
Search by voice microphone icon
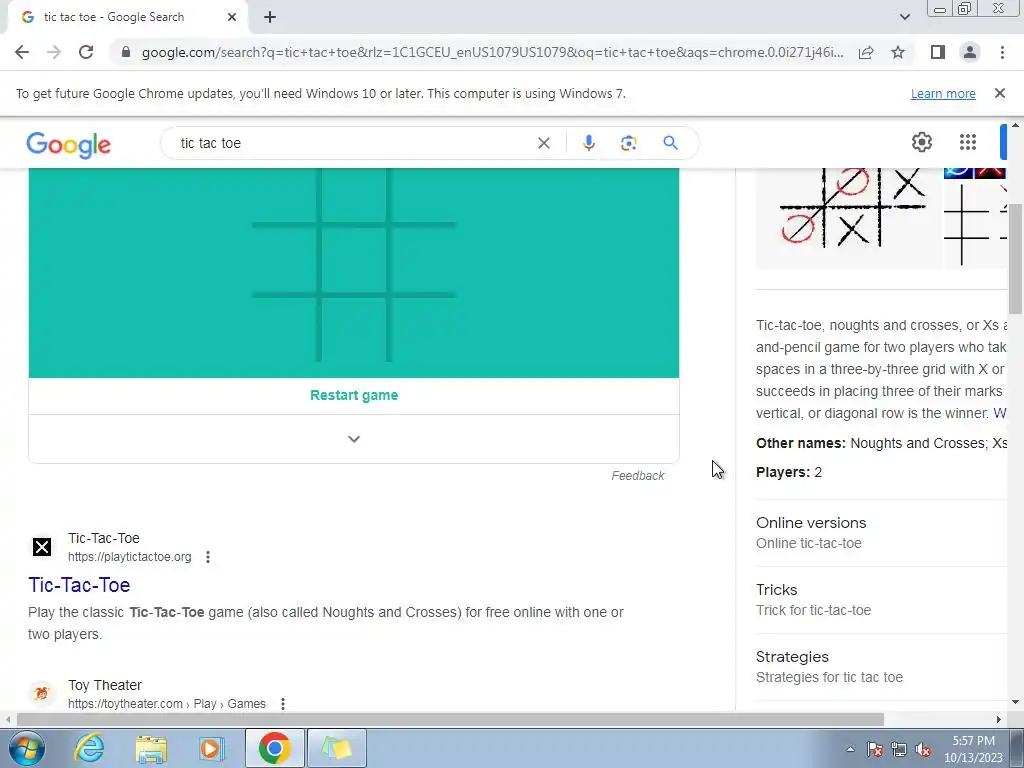(588, 143)
